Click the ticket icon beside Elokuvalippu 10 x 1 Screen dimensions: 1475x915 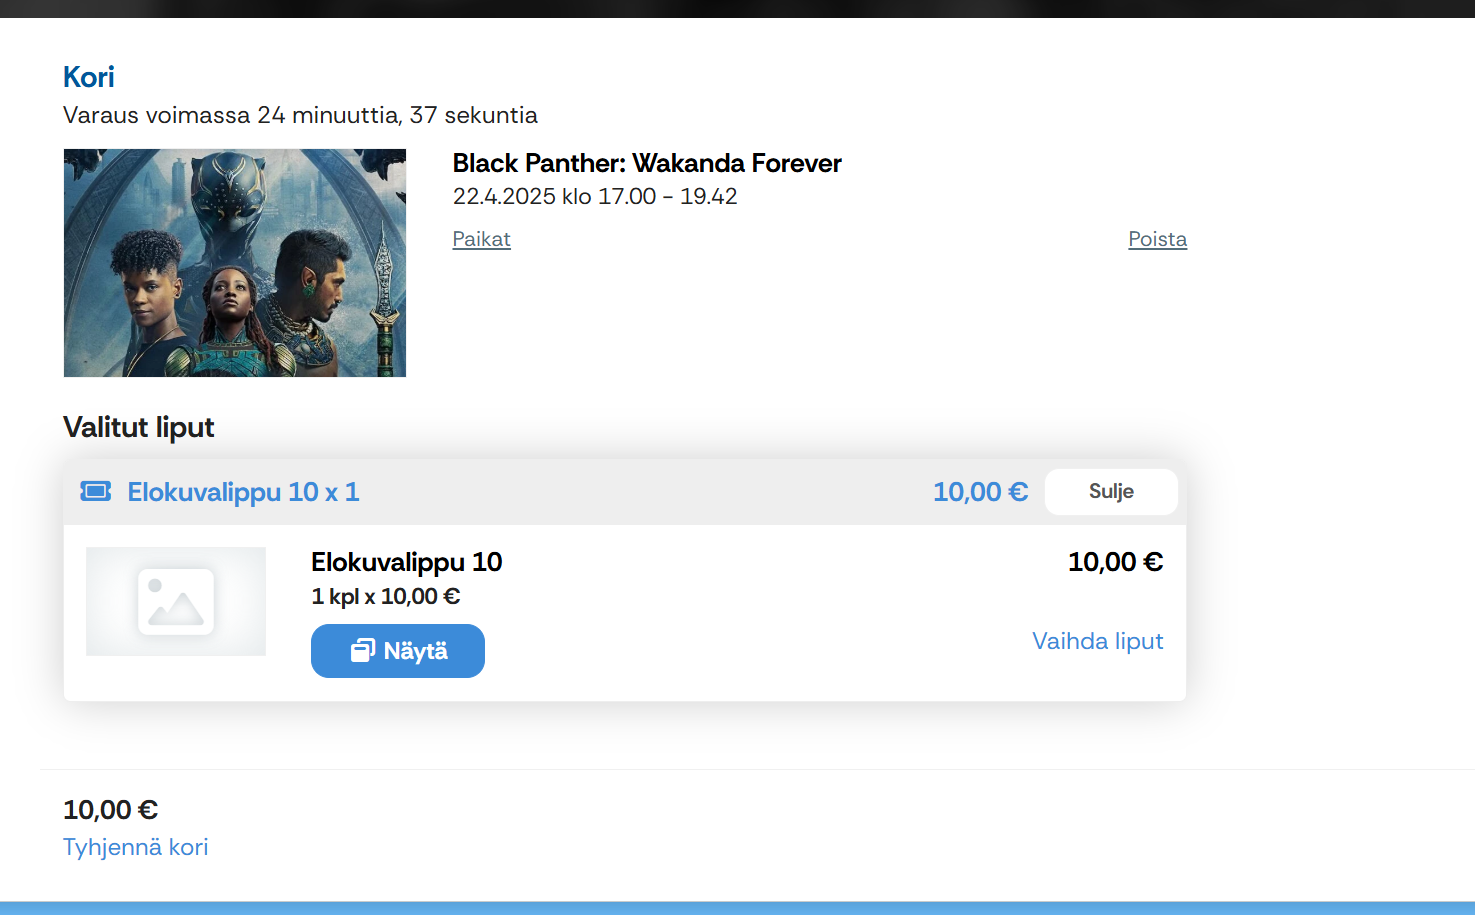[96, 491]
